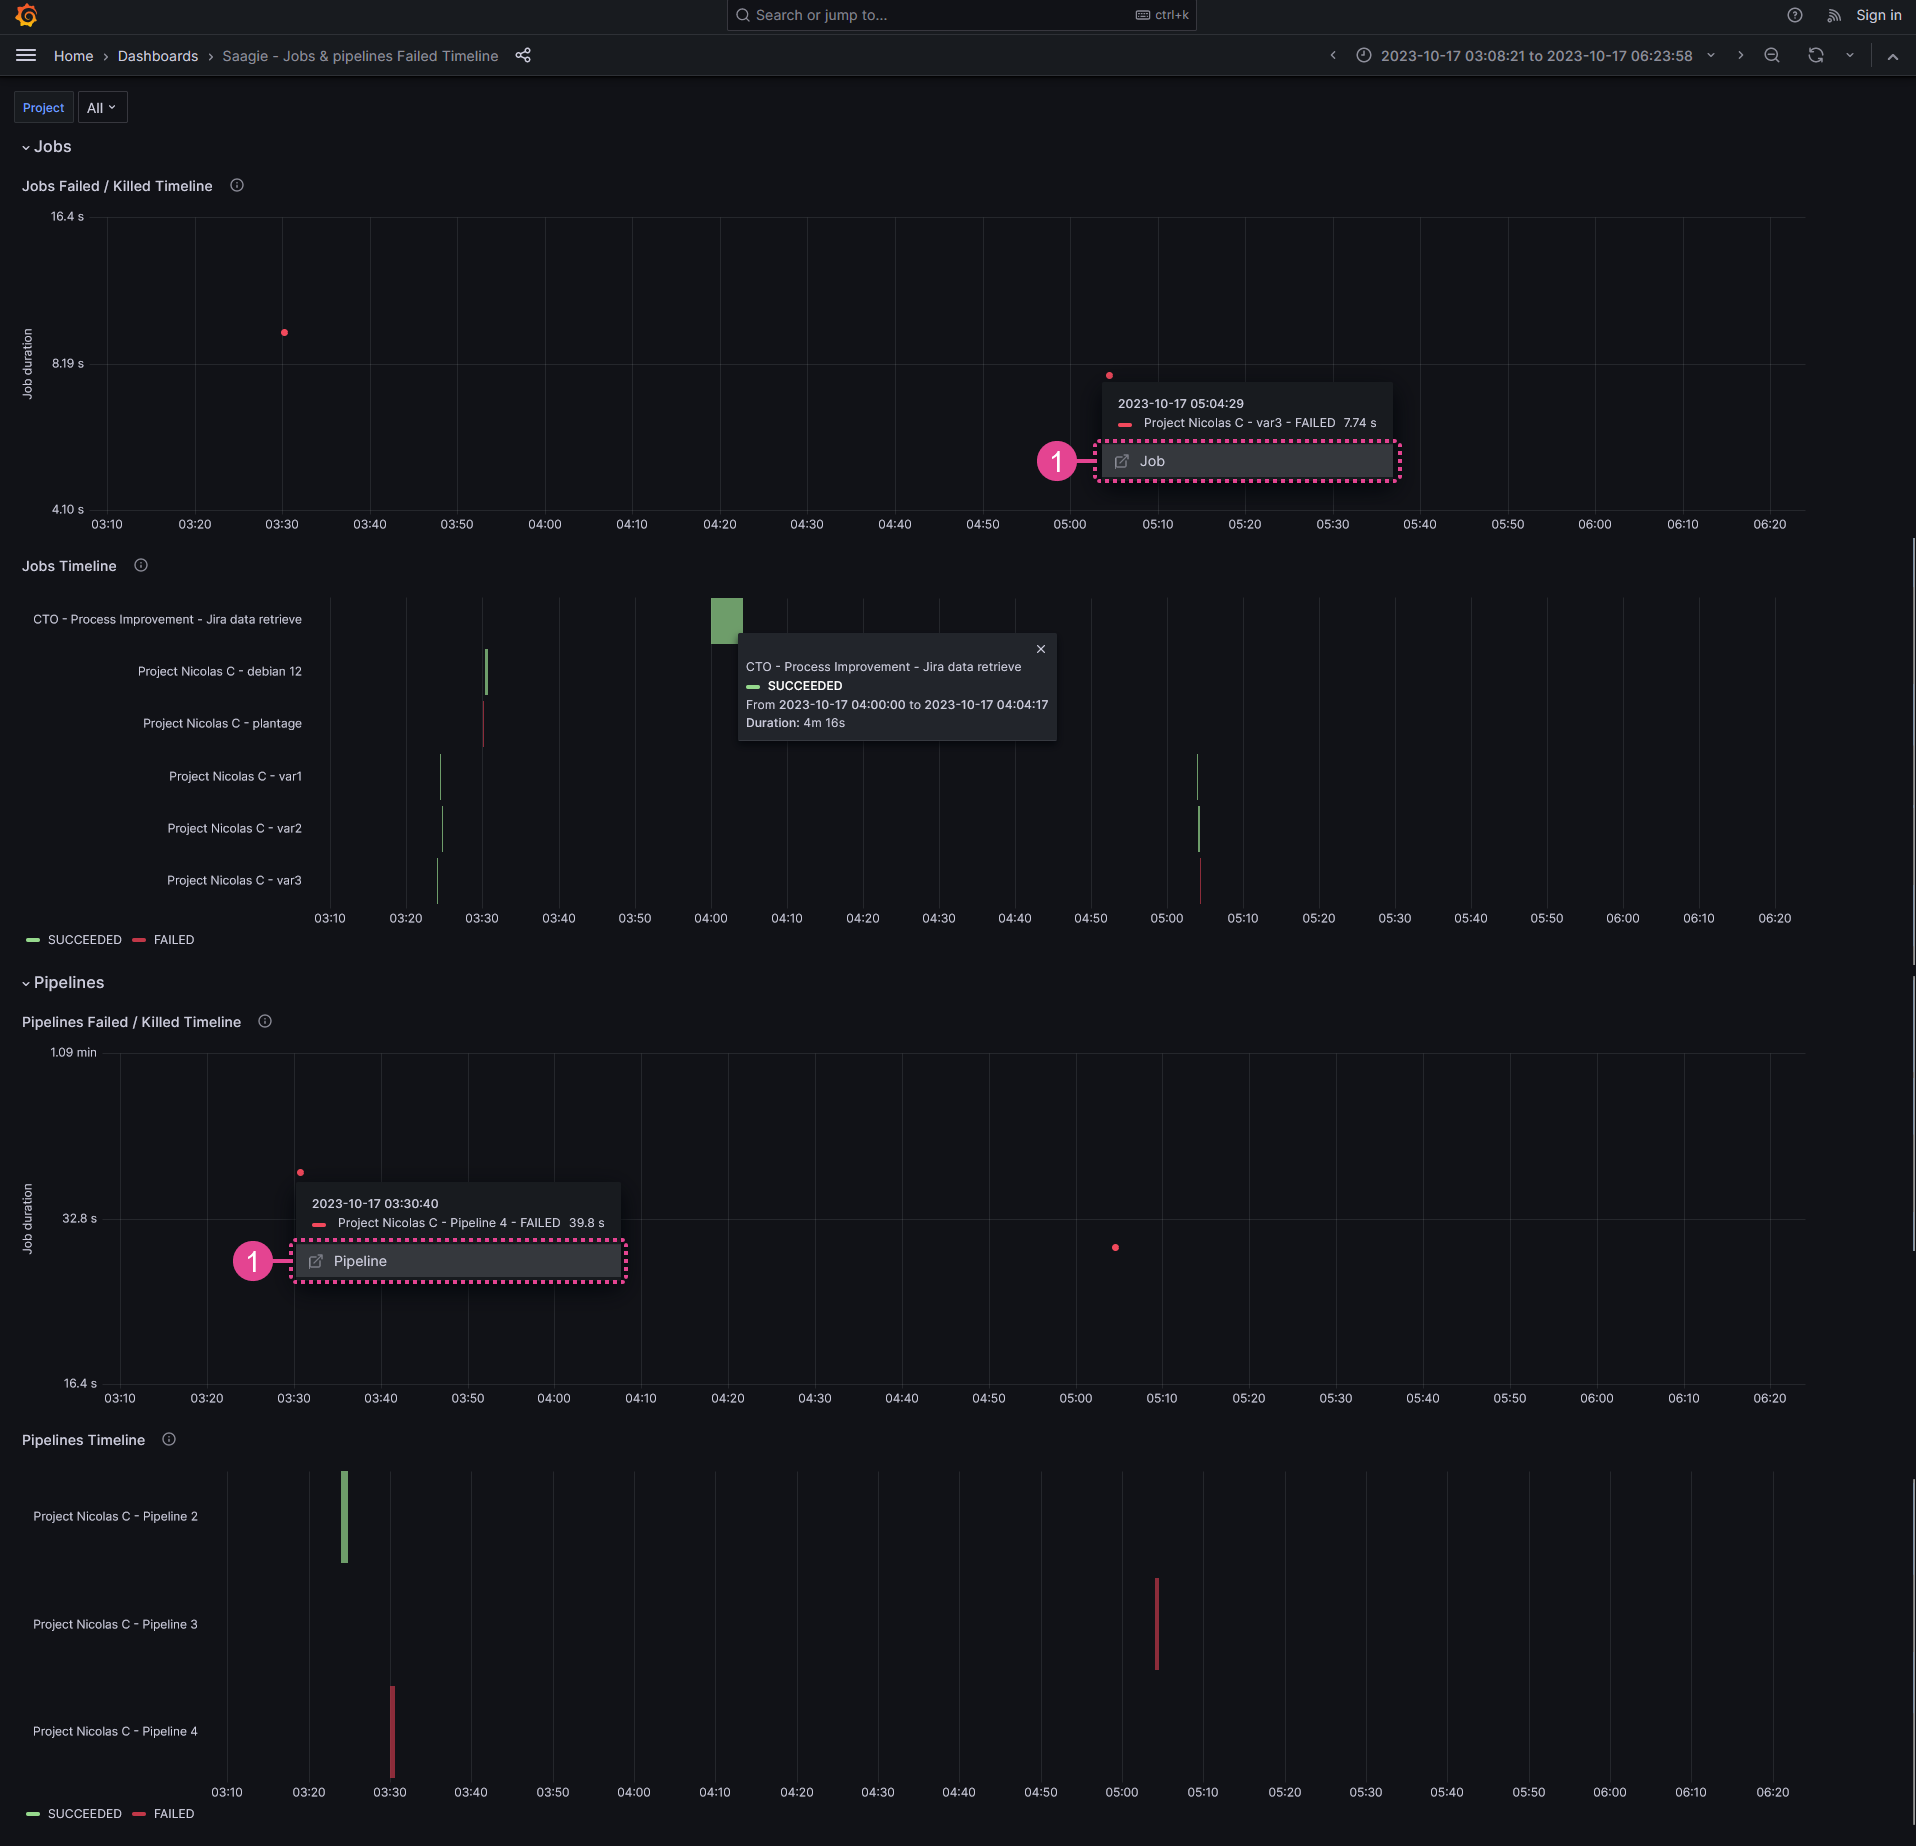Click 'Project Nicolas C - Pipeline 2' label
The height and width of the screenshot is (1846, 1916).
(115, 1516)
